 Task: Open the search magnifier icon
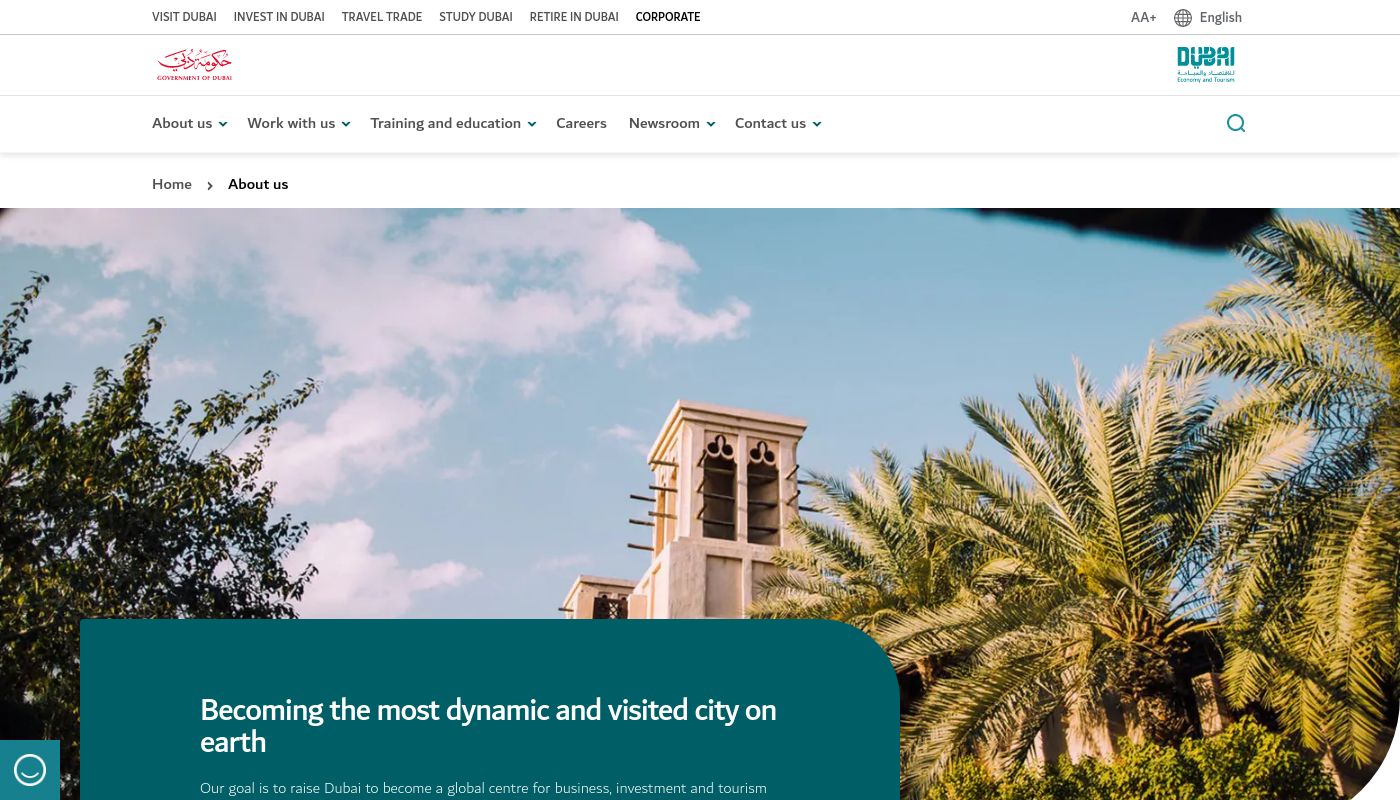tap(1236, 123)
